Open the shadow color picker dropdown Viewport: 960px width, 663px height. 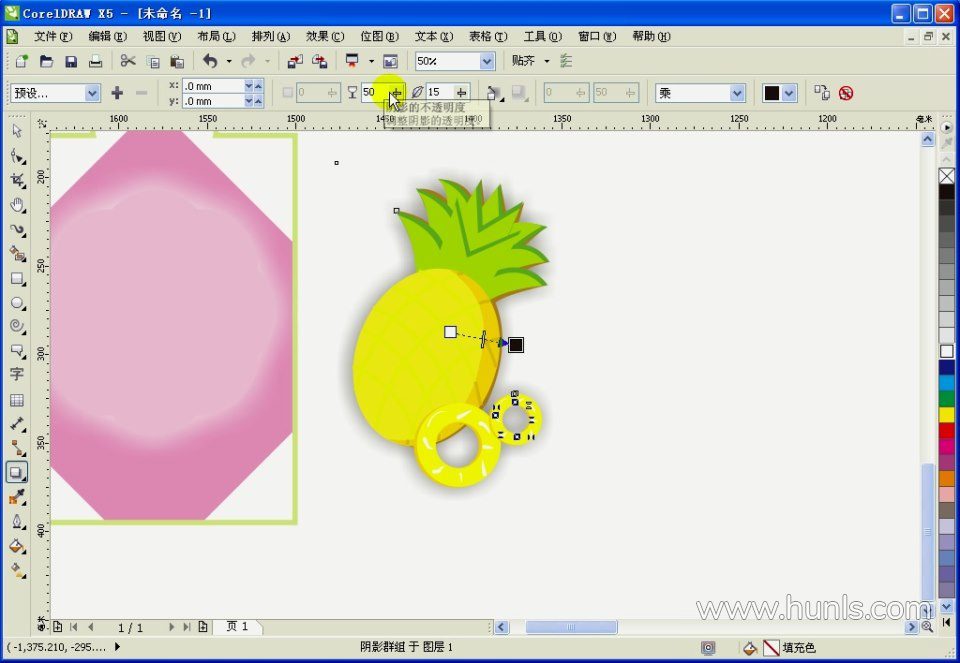coord(789,93)
